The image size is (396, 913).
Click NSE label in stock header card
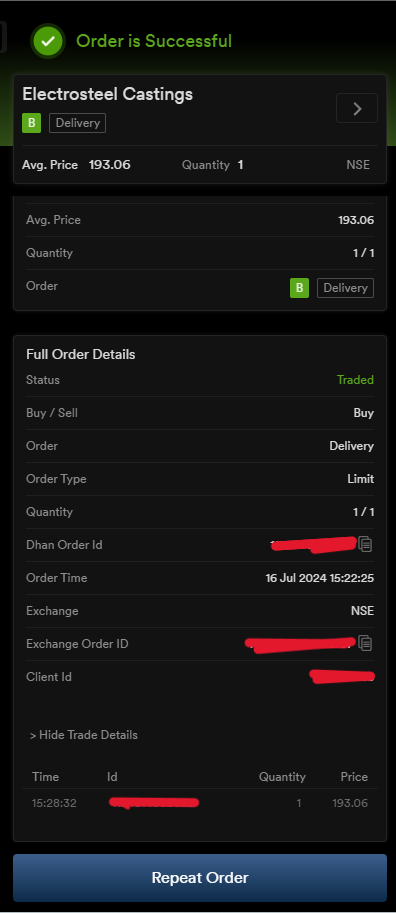click(358, 165)
